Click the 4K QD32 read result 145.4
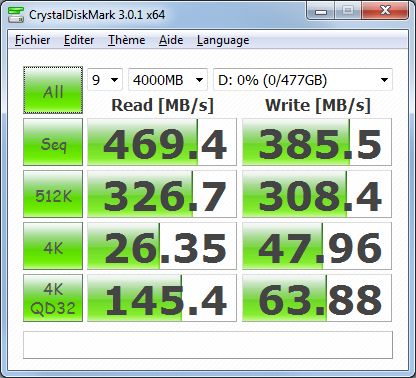Image resolution: width=416 pixels, height=378 pixels. click(x=162, y=298)
